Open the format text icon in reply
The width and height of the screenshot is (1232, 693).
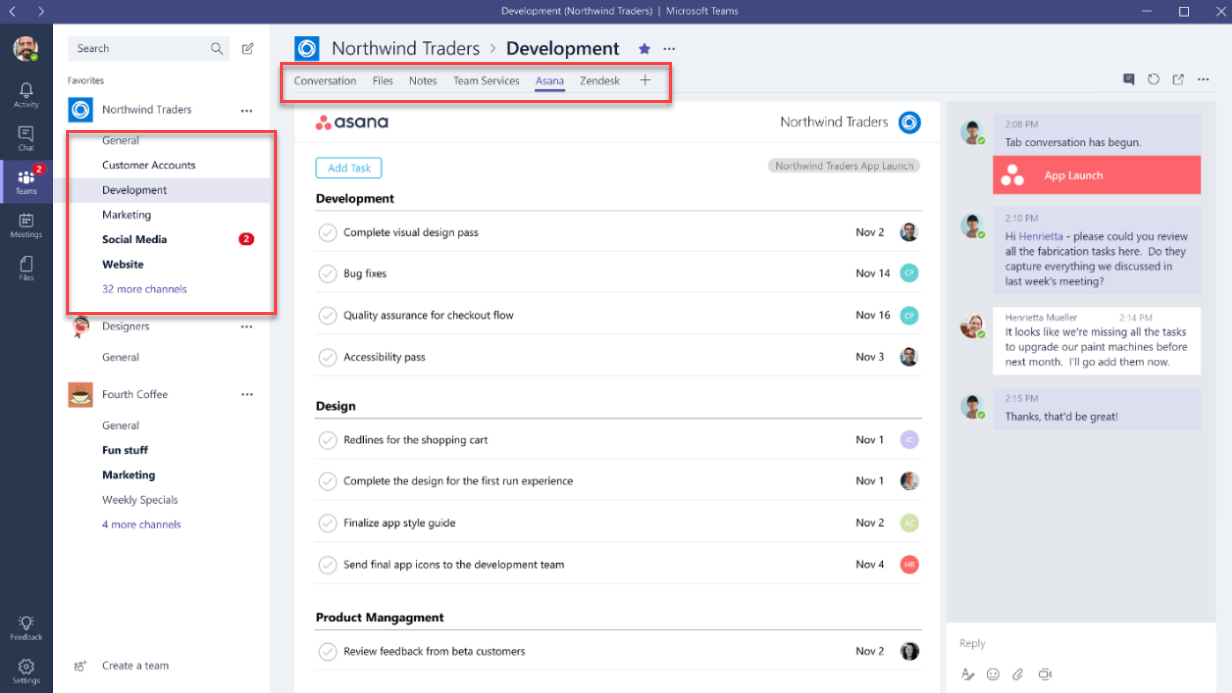click(967, 674)
